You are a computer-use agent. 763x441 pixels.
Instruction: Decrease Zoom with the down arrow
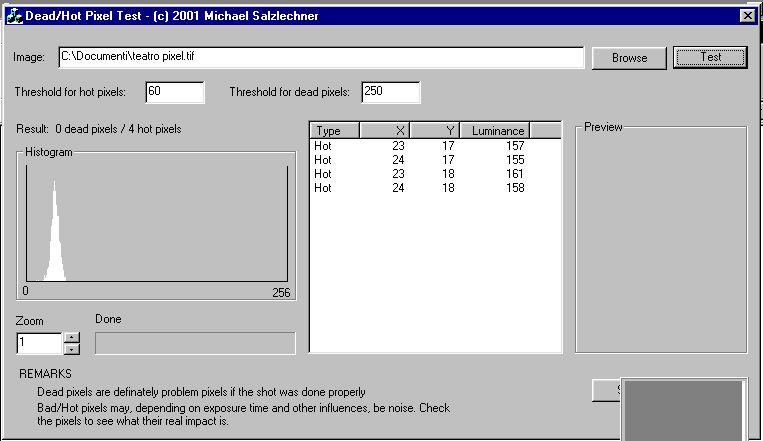[71, 349]
